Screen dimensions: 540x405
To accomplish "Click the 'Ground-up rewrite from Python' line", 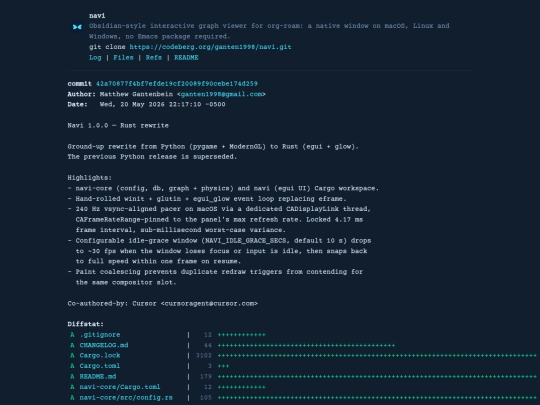I will 213,147.
